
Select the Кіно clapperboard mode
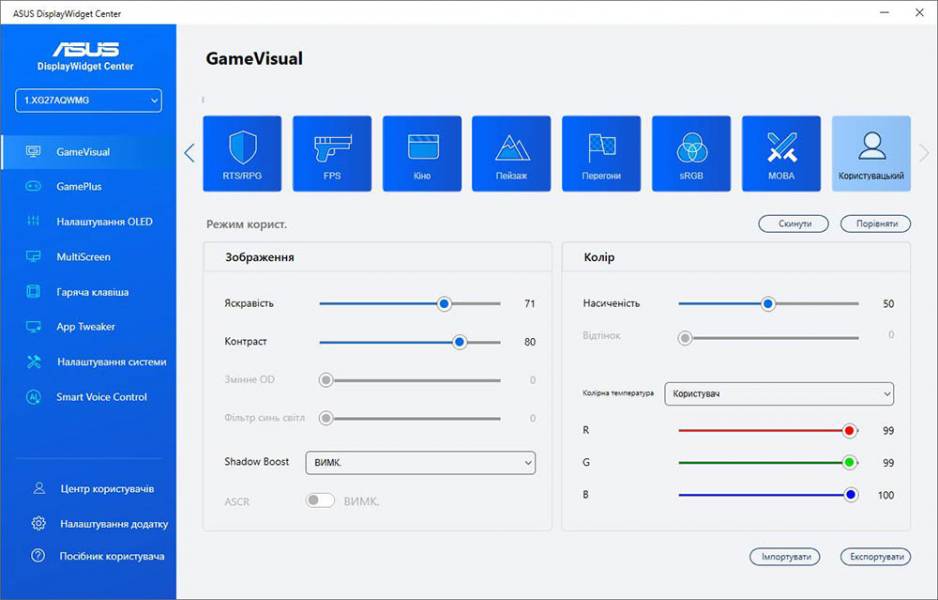[x=422, y=153]
